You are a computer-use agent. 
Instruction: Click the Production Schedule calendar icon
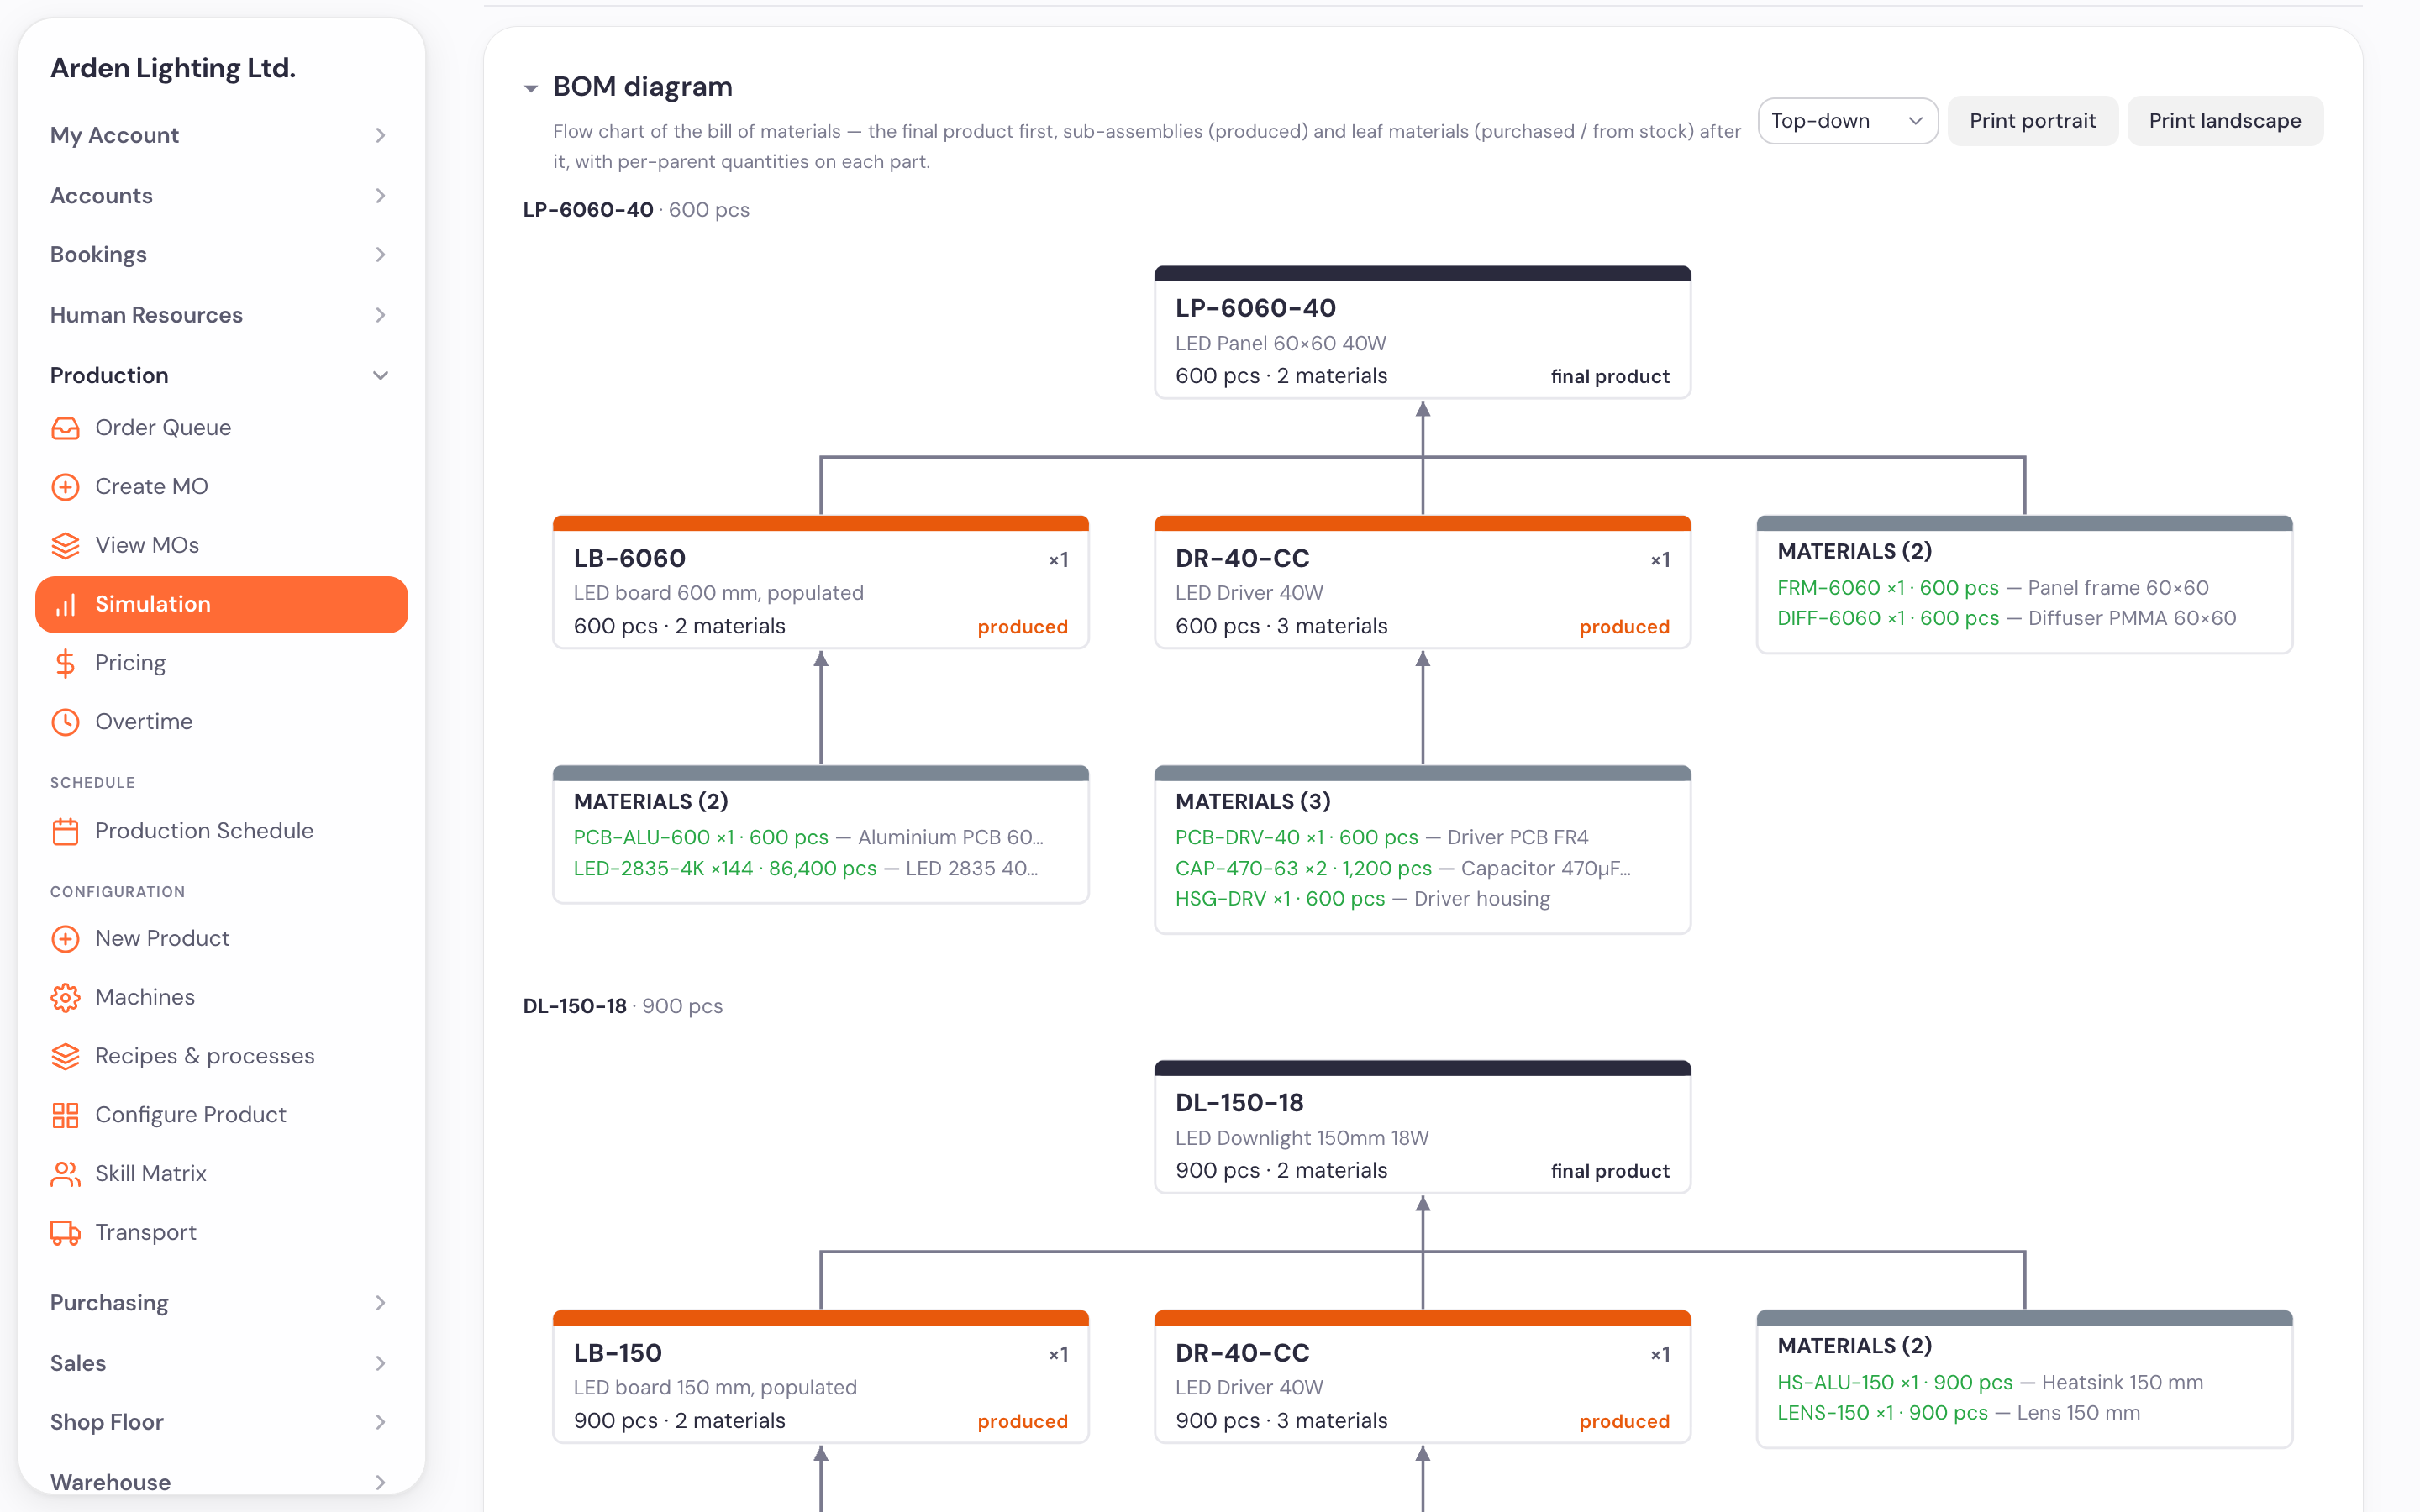coord(65,831)
